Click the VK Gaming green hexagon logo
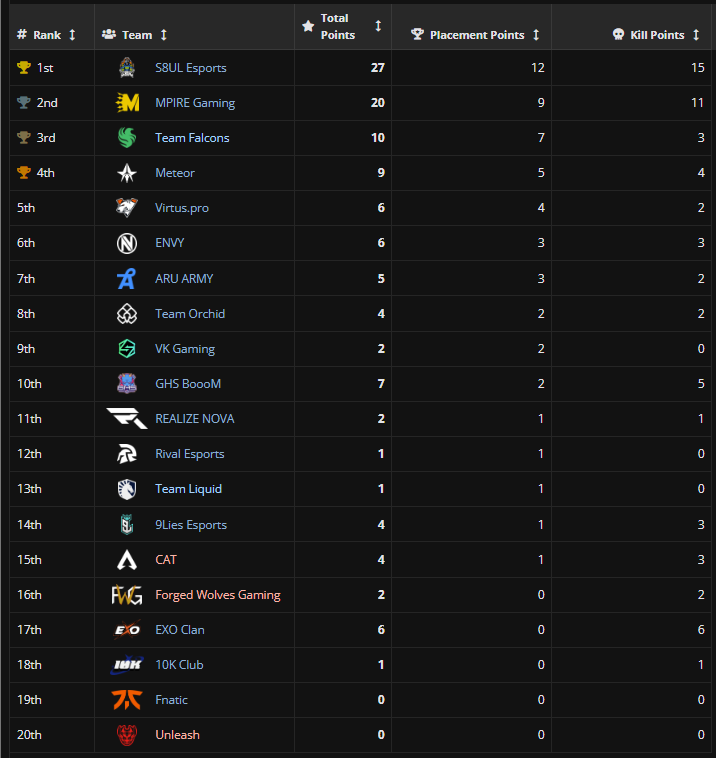The width and height of the screenshot is (716, 758). point(127,349)
